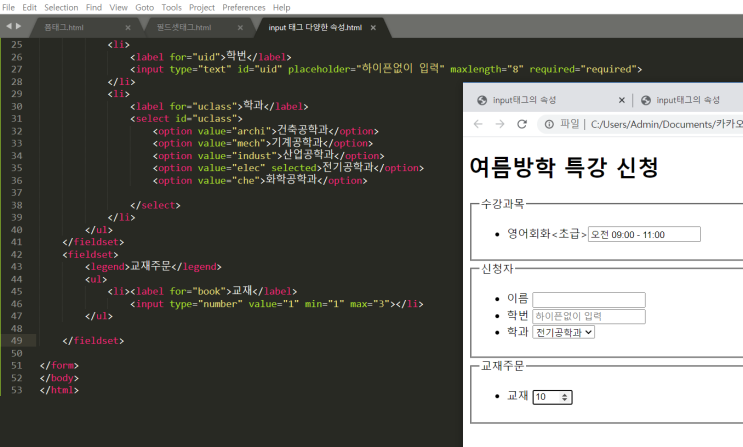Click the 교재주문 legend text in code

click(x=150, y=266)
